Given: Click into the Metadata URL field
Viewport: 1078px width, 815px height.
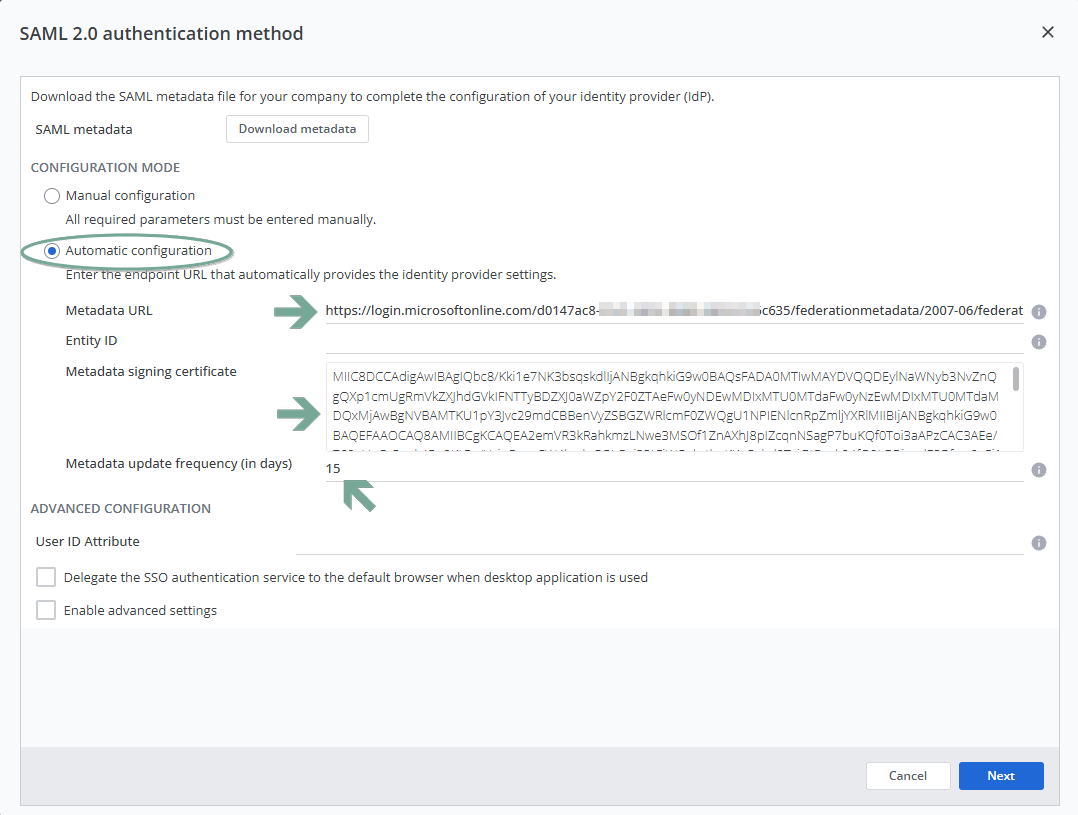Looking at the screenshot, I should [673, 311].
